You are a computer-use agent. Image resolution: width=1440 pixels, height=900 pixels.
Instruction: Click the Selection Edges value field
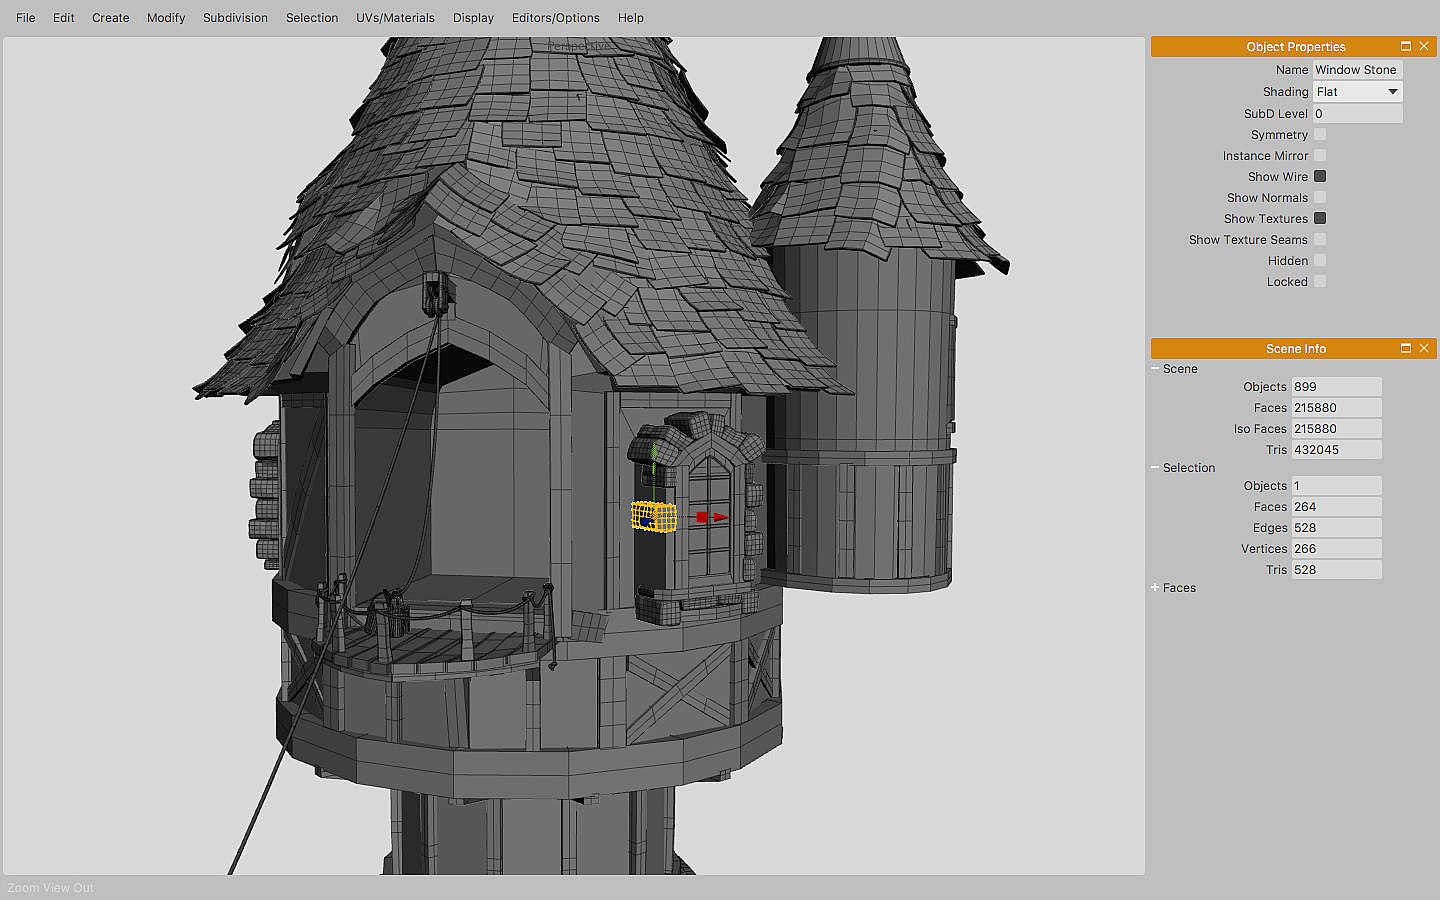pos(1337,528)
